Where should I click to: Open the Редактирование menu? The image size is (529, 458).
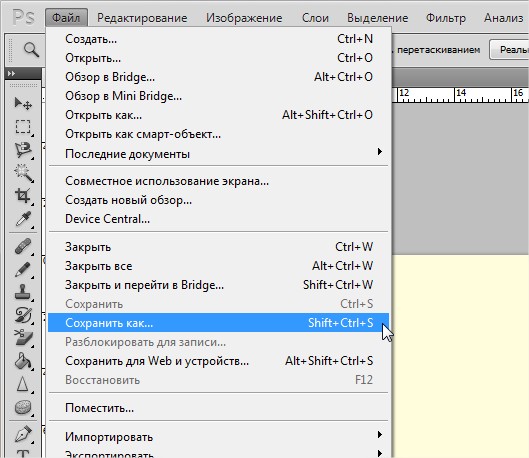point(142,18)
